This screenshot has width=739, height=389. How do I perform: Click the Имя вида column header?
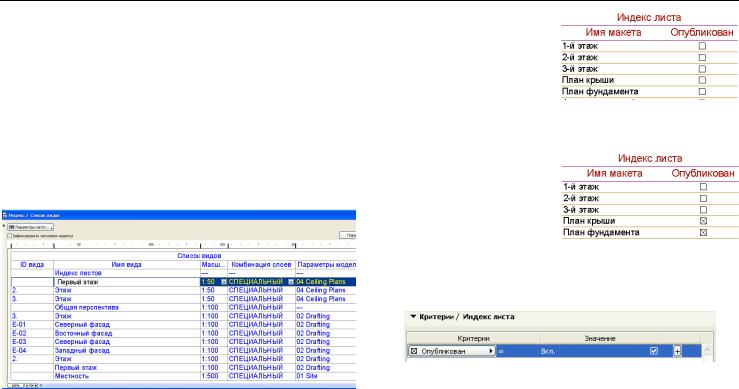(126, 265)
